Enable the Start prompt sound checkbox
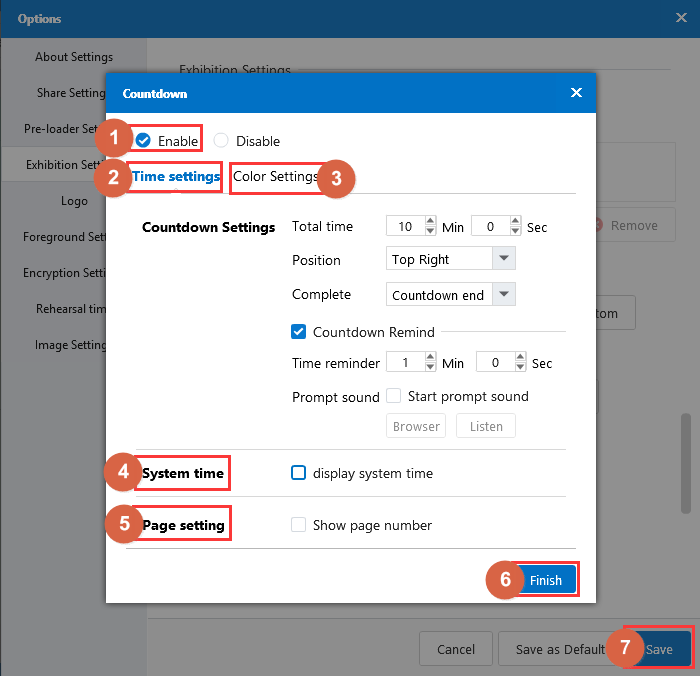700x676 pixels. [x=393, y=396]
